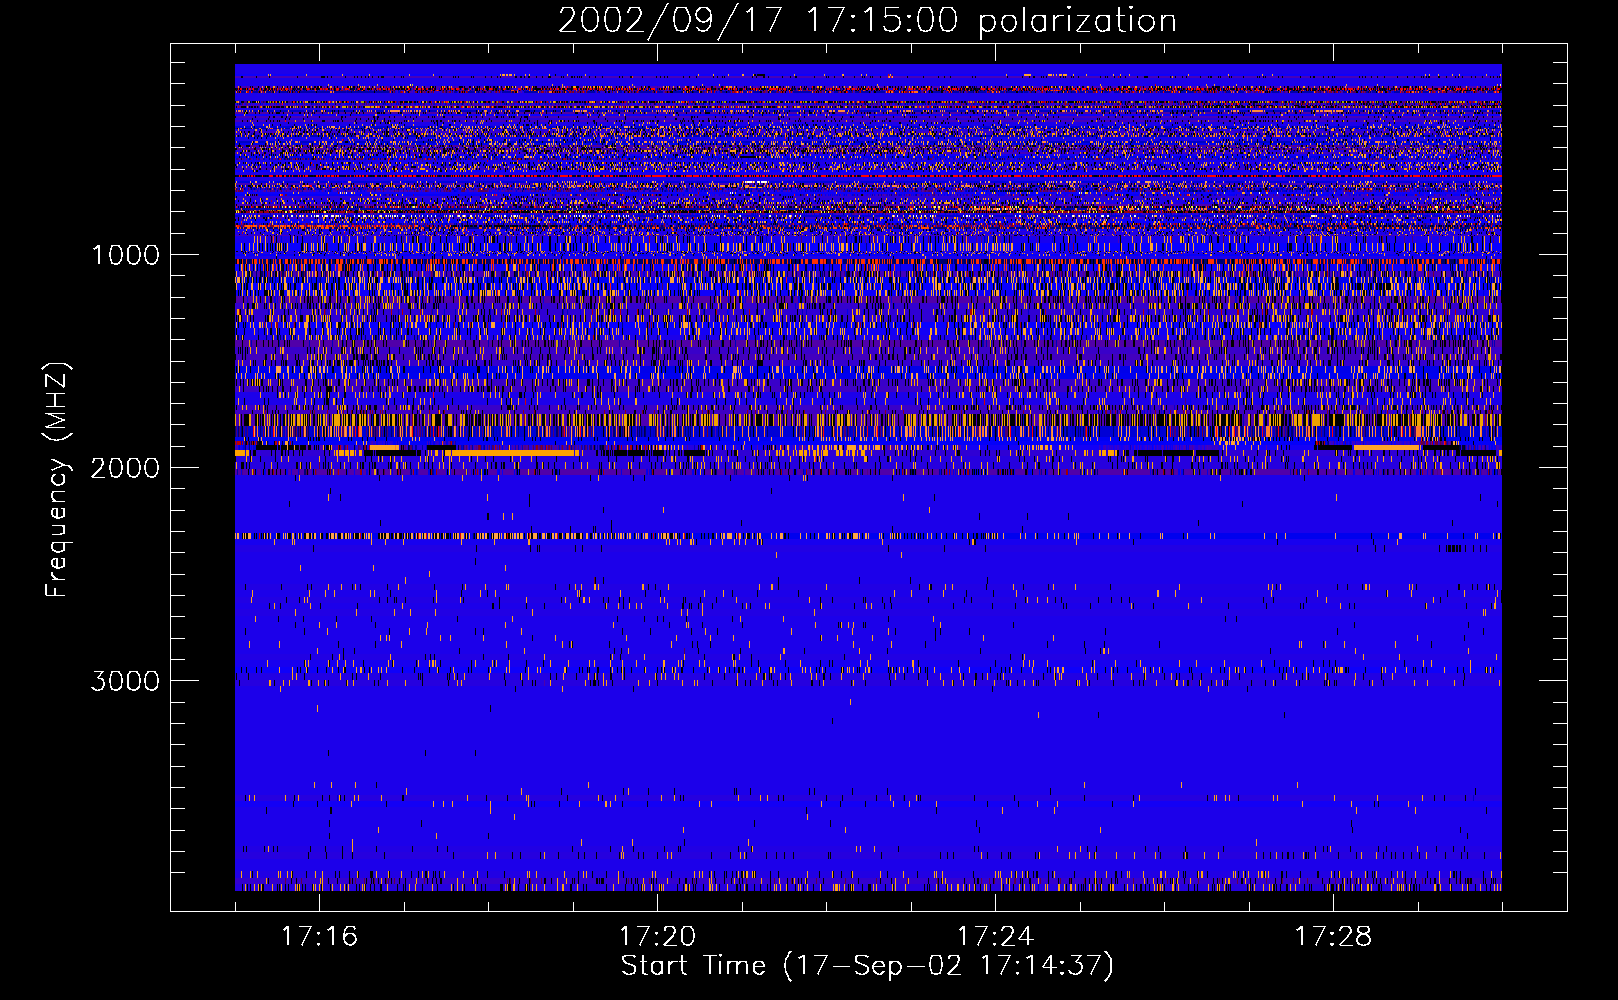Click the 17:24 time tick label
This screenshot has width=1618, height=1000.
(x=995, y=937)
